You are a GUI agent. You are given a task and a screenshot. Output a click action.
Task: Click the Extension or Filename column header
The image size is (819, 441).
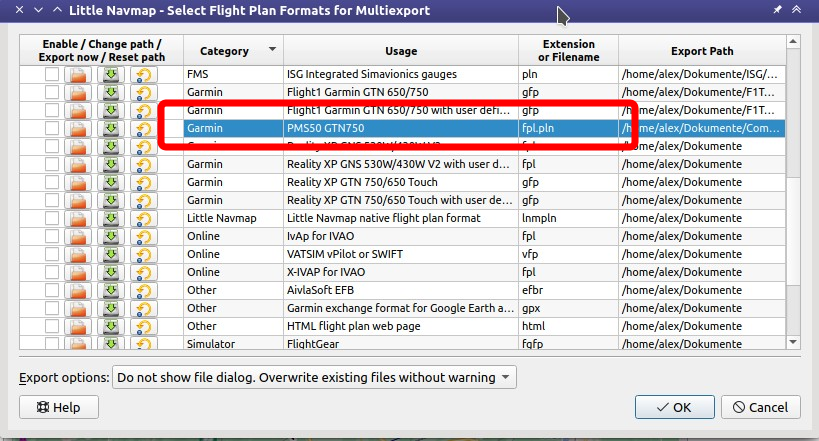point(568,51)
